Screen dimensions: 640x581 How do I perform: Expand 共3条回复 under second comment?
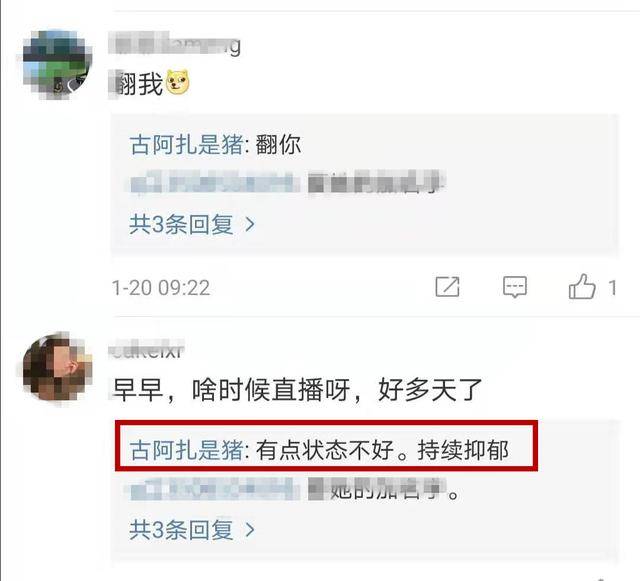(192, 530)
